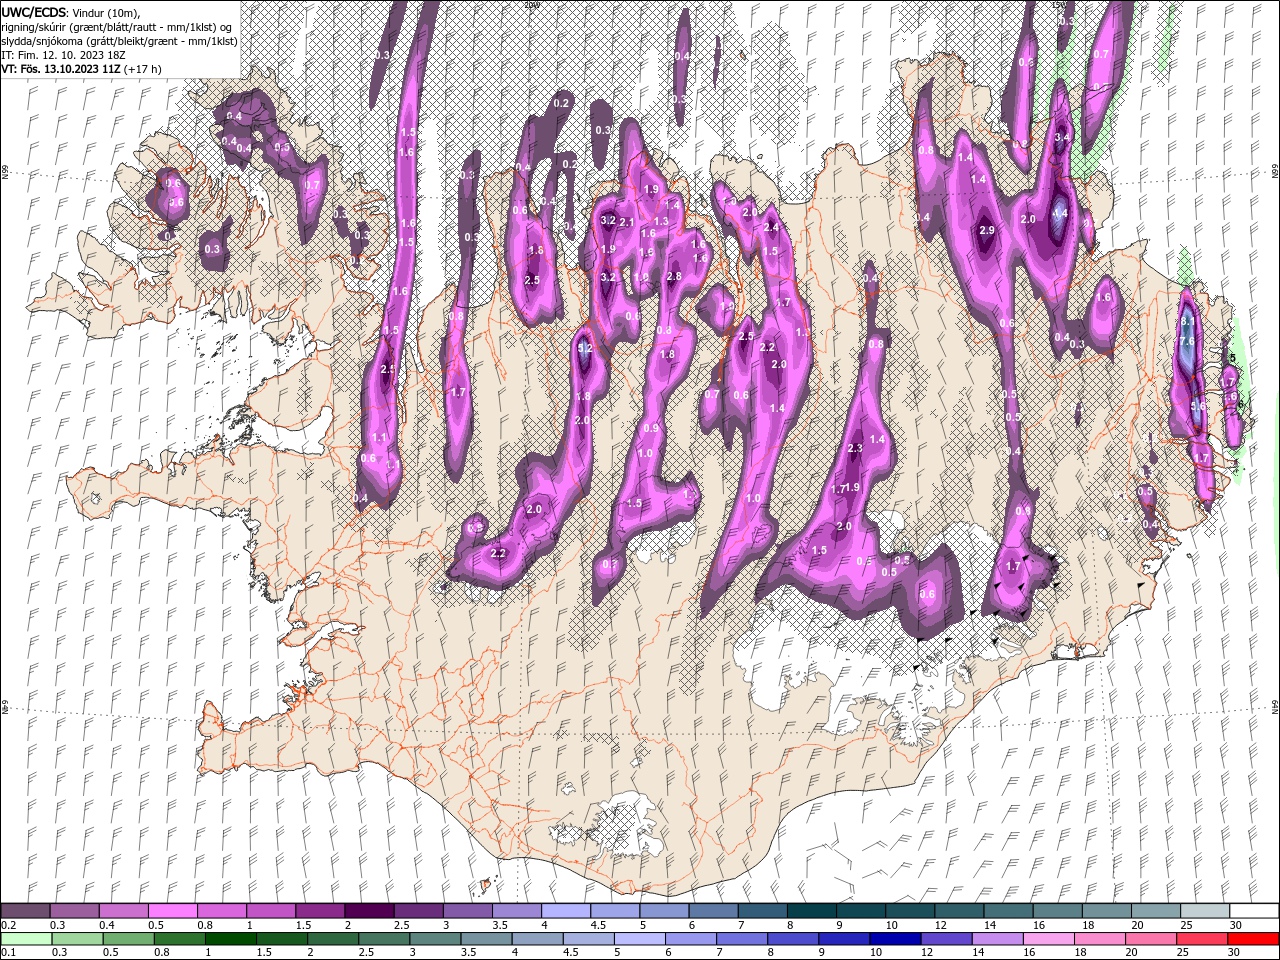
Task: Pick the light pink swatch at 16 in lower legend
Action: click(1049, 939)
